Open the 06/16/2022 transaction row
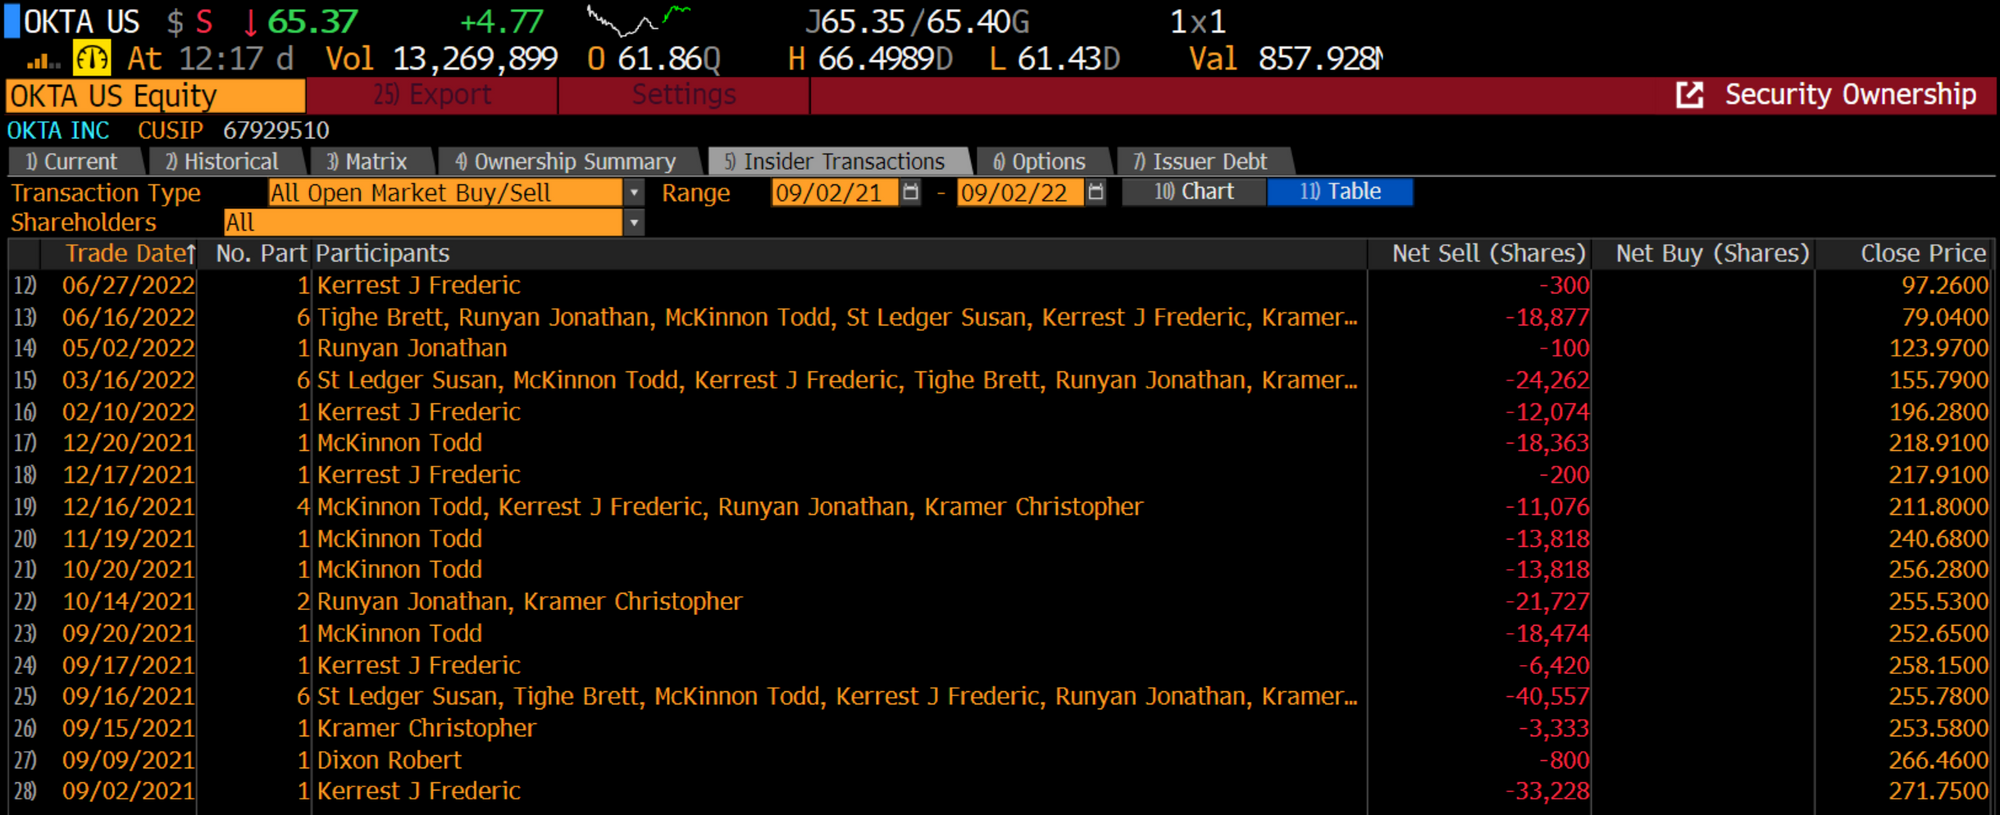The height and width of the screenshot is (815, 2000). click(x=1000, y=317)
